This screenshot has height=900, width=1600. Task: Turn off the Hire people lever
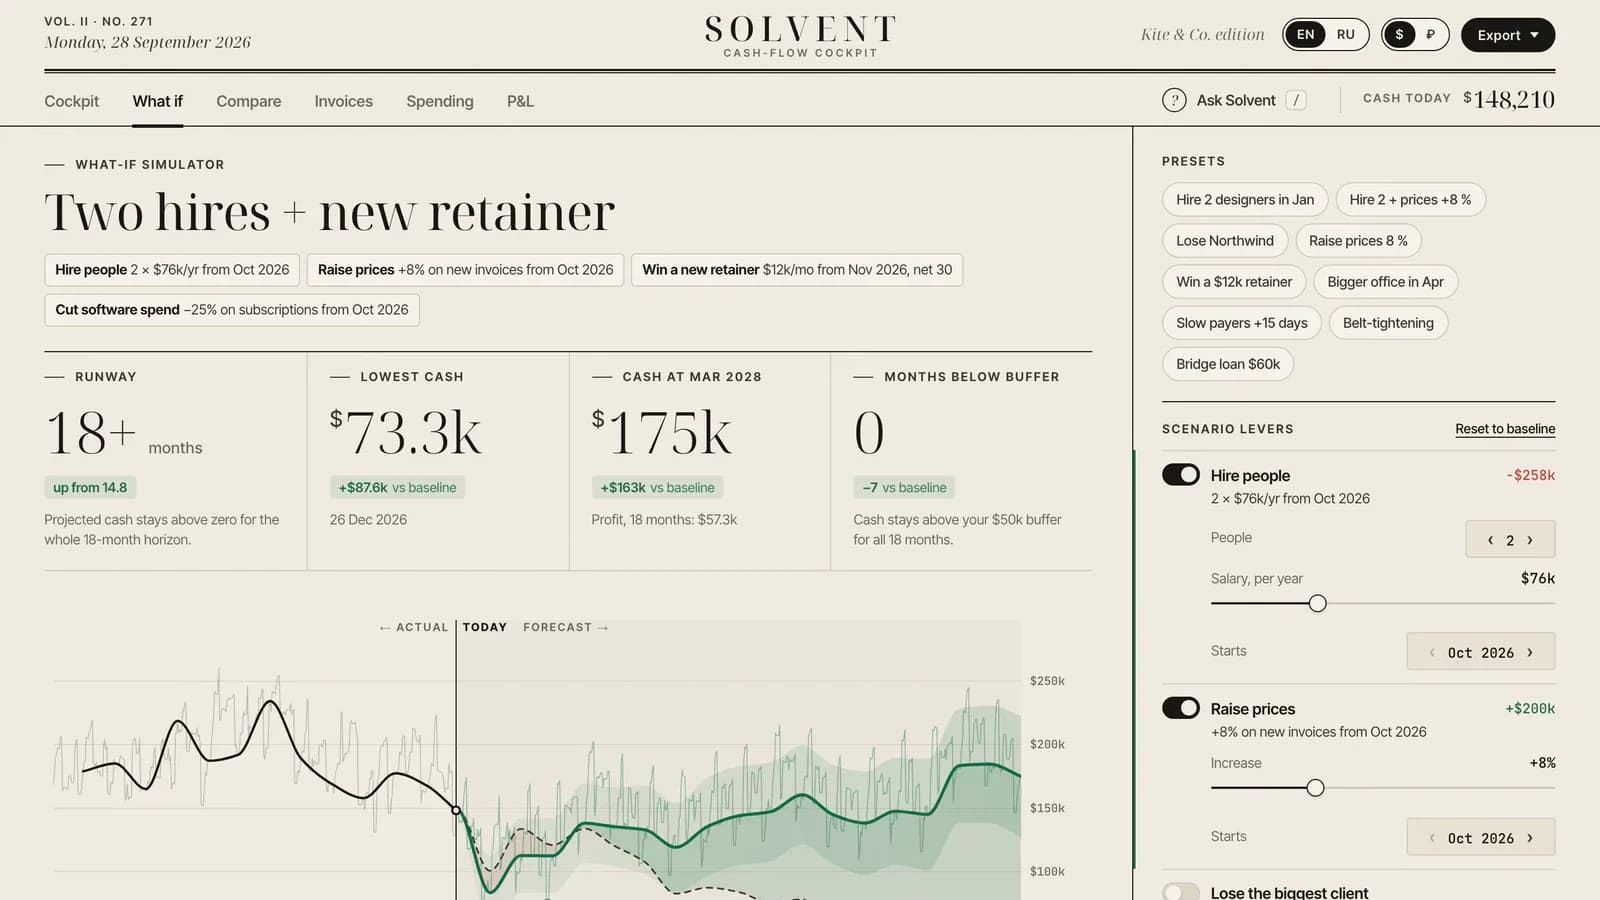tap(1181, 475)
